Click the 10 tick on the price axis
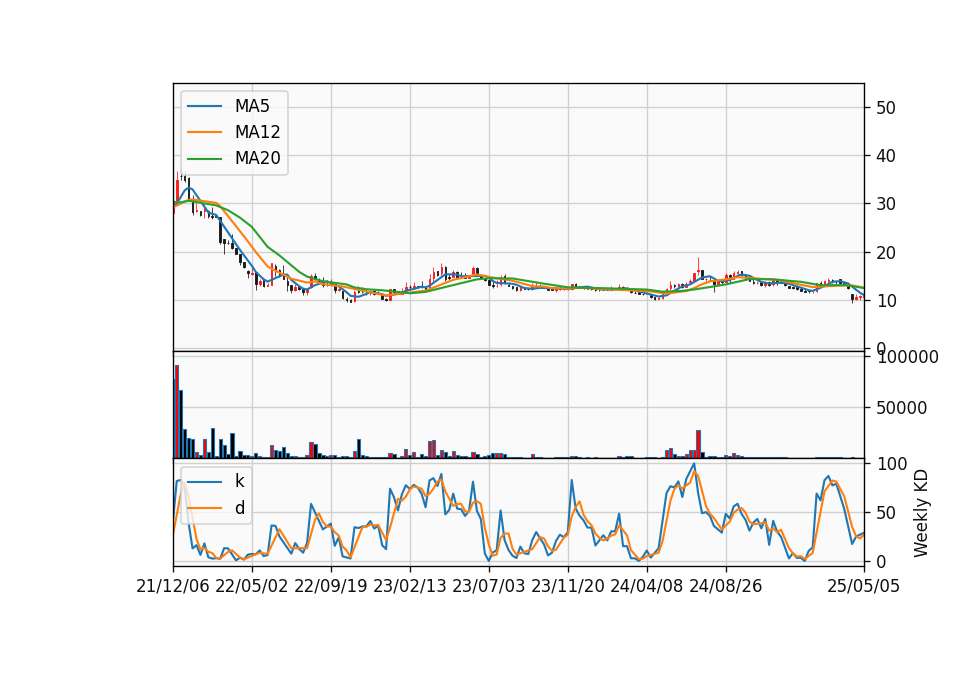The width and height of the screenshot is (960, 690). point(885,301)
